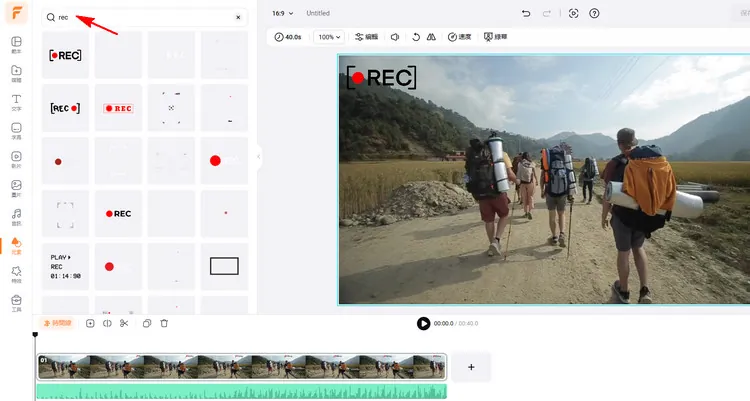
Task: Select clip 01 in the timeline
Action: [x=242, y=367]
